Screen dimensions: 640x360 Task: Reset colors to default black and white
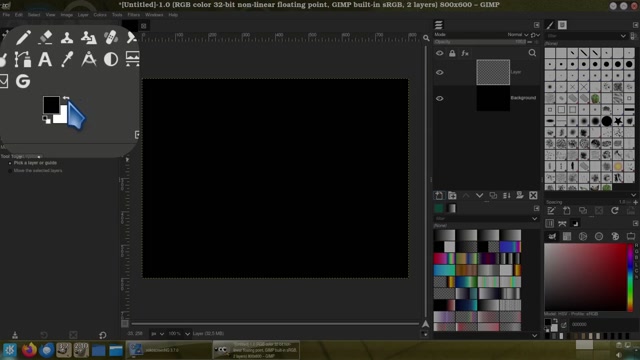tap(46, 120)
